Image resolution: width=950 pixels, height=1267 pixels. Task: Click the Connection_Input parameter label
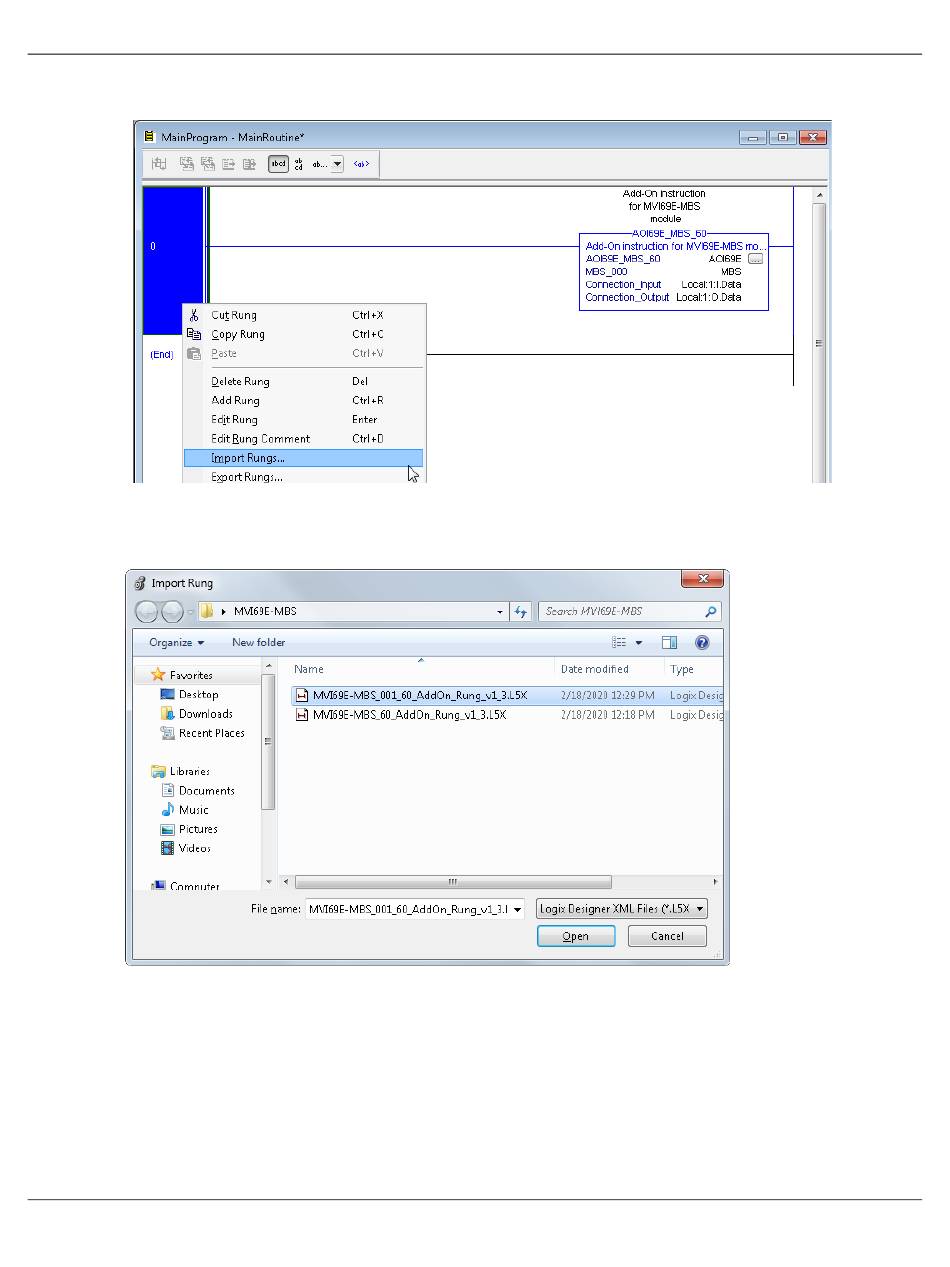tap(623, 284)
